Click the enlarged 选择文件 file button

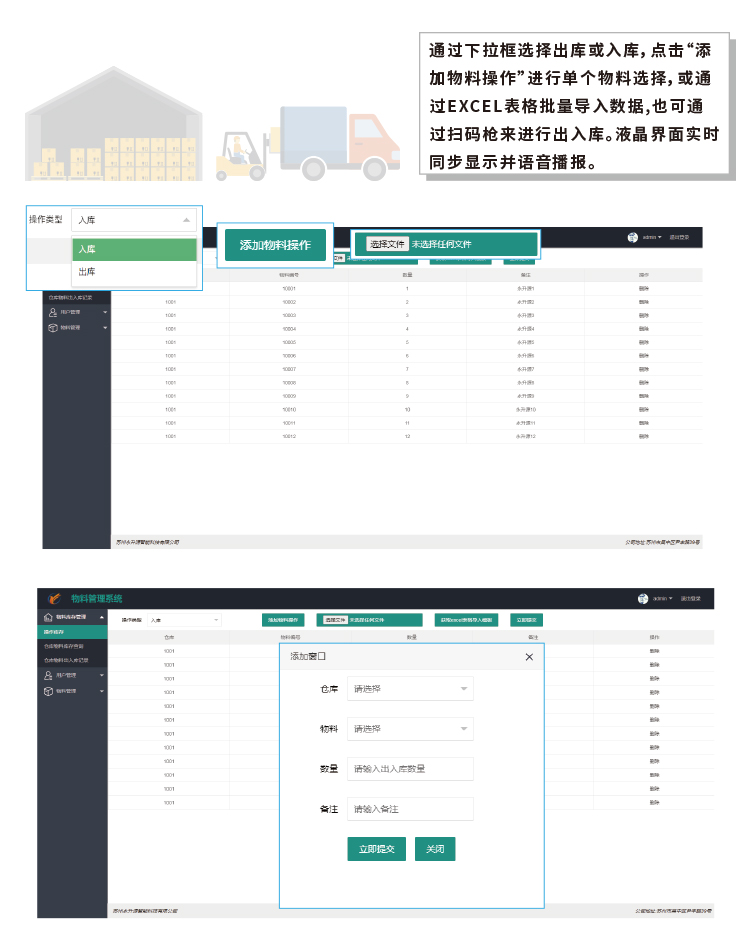[x=387, y=244]
